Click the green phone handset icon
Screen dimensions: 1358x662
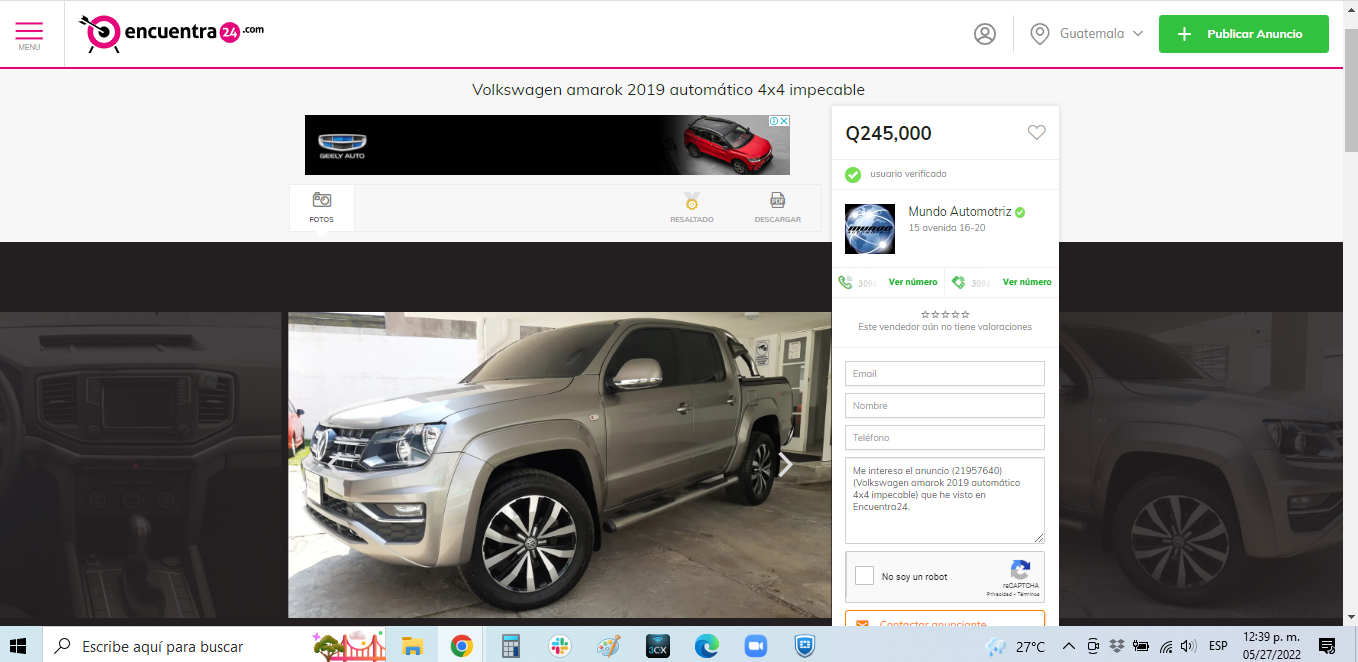tap(845, 283)
